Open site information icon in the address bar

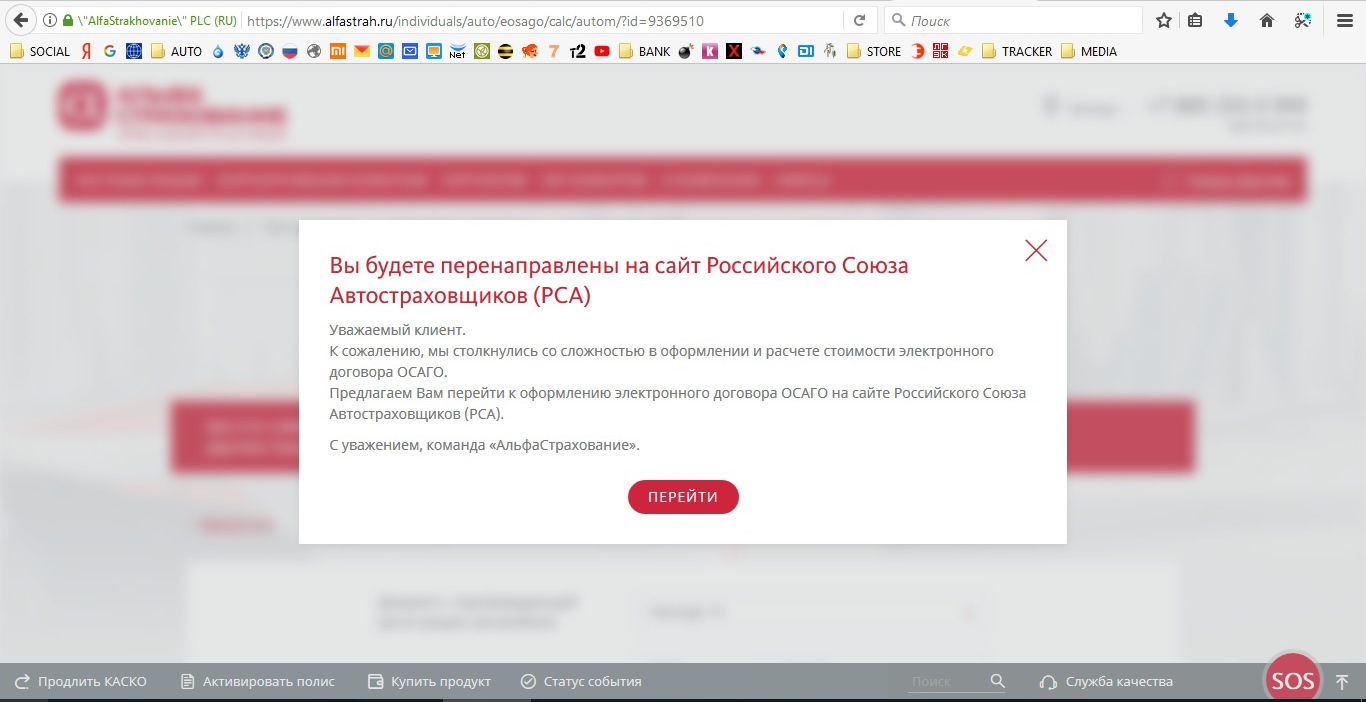[50, 20]
